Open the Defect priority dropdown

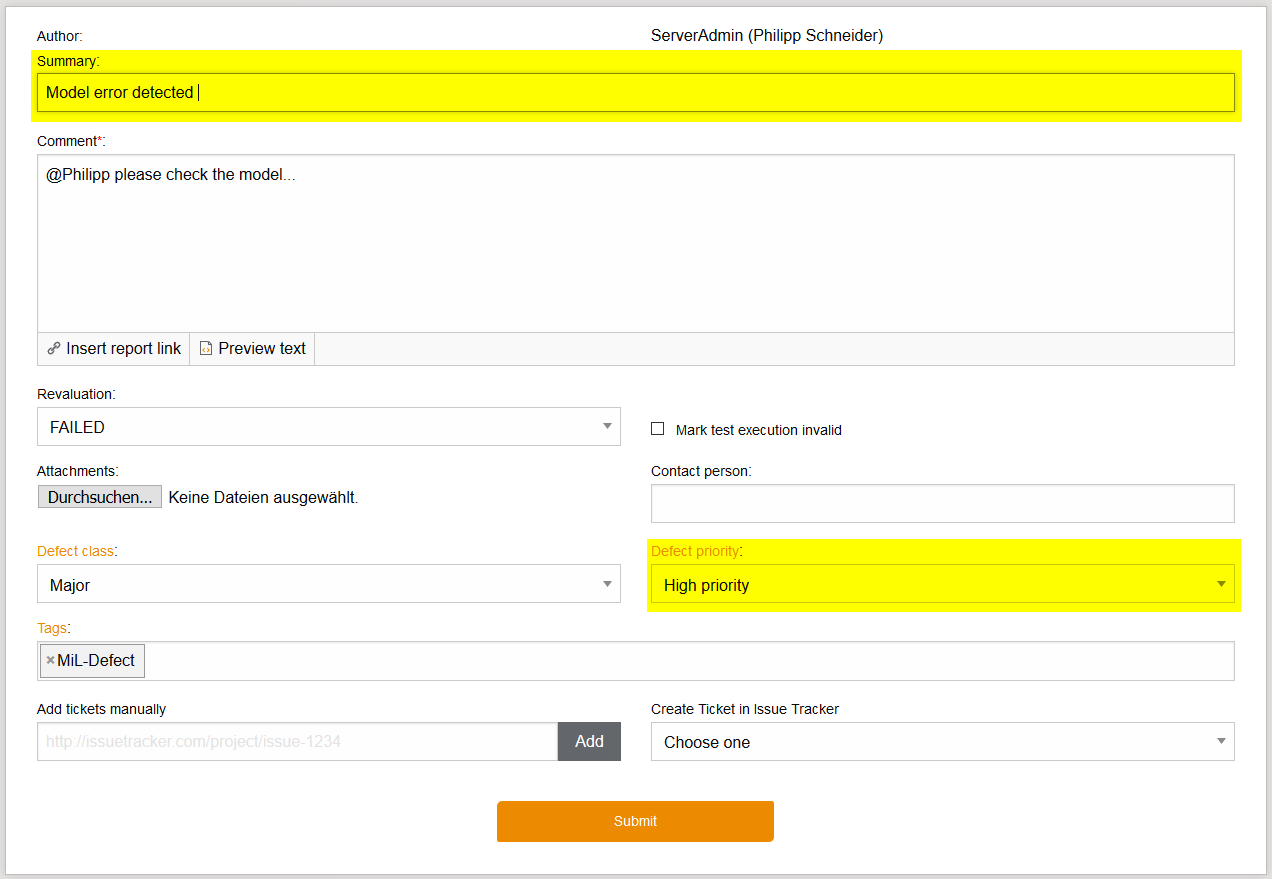coord(942,585)
